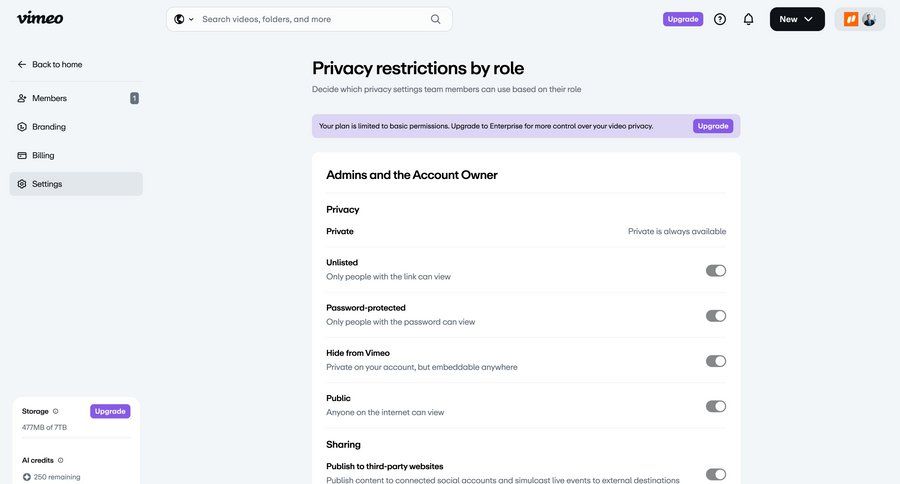The image size is (900, 484).
Task: Click the AI credits info icon
Action: click(x=60, y=460)
